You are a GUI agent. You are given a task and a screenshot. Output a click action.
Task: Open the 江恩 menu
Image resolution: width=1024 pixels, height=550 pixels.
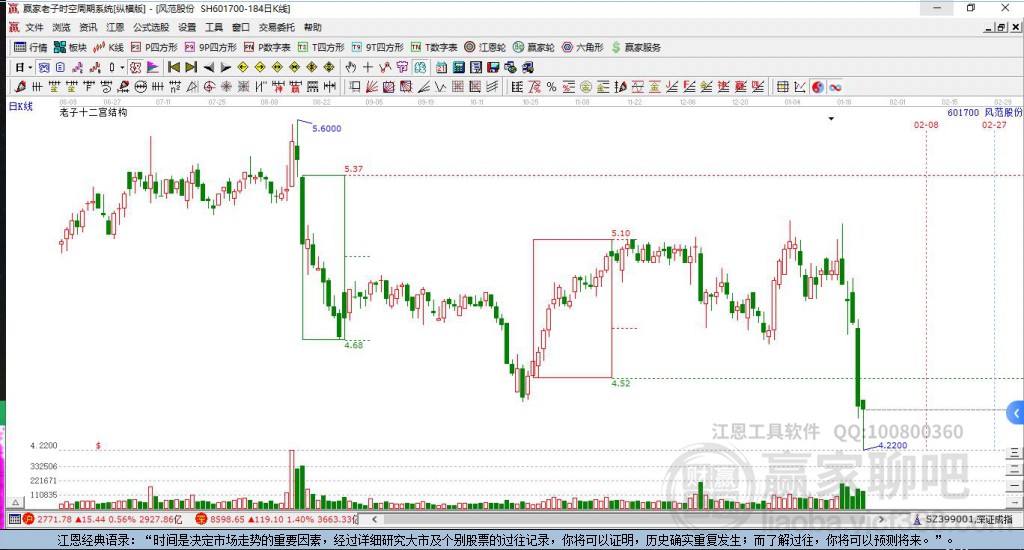click(115, 27)
